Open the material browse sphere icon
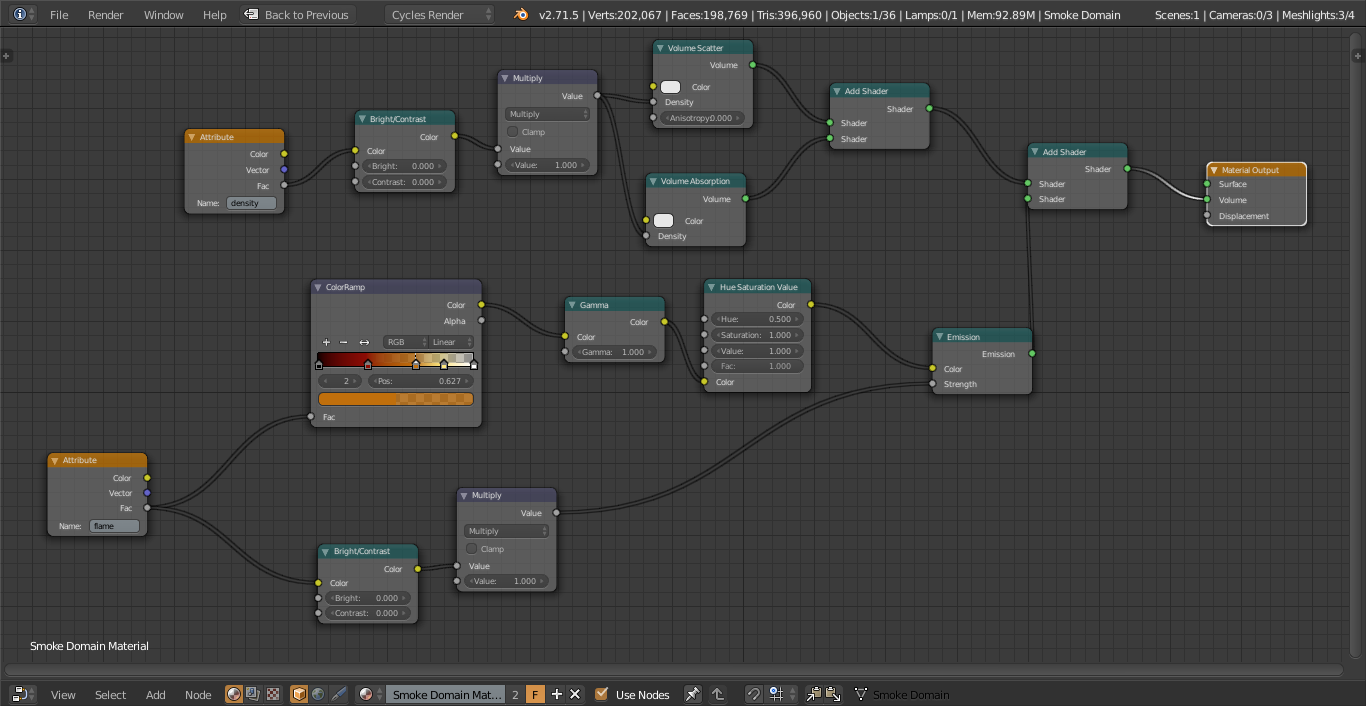The height and width of the screenshot is (706, 1366). (370, 694)
